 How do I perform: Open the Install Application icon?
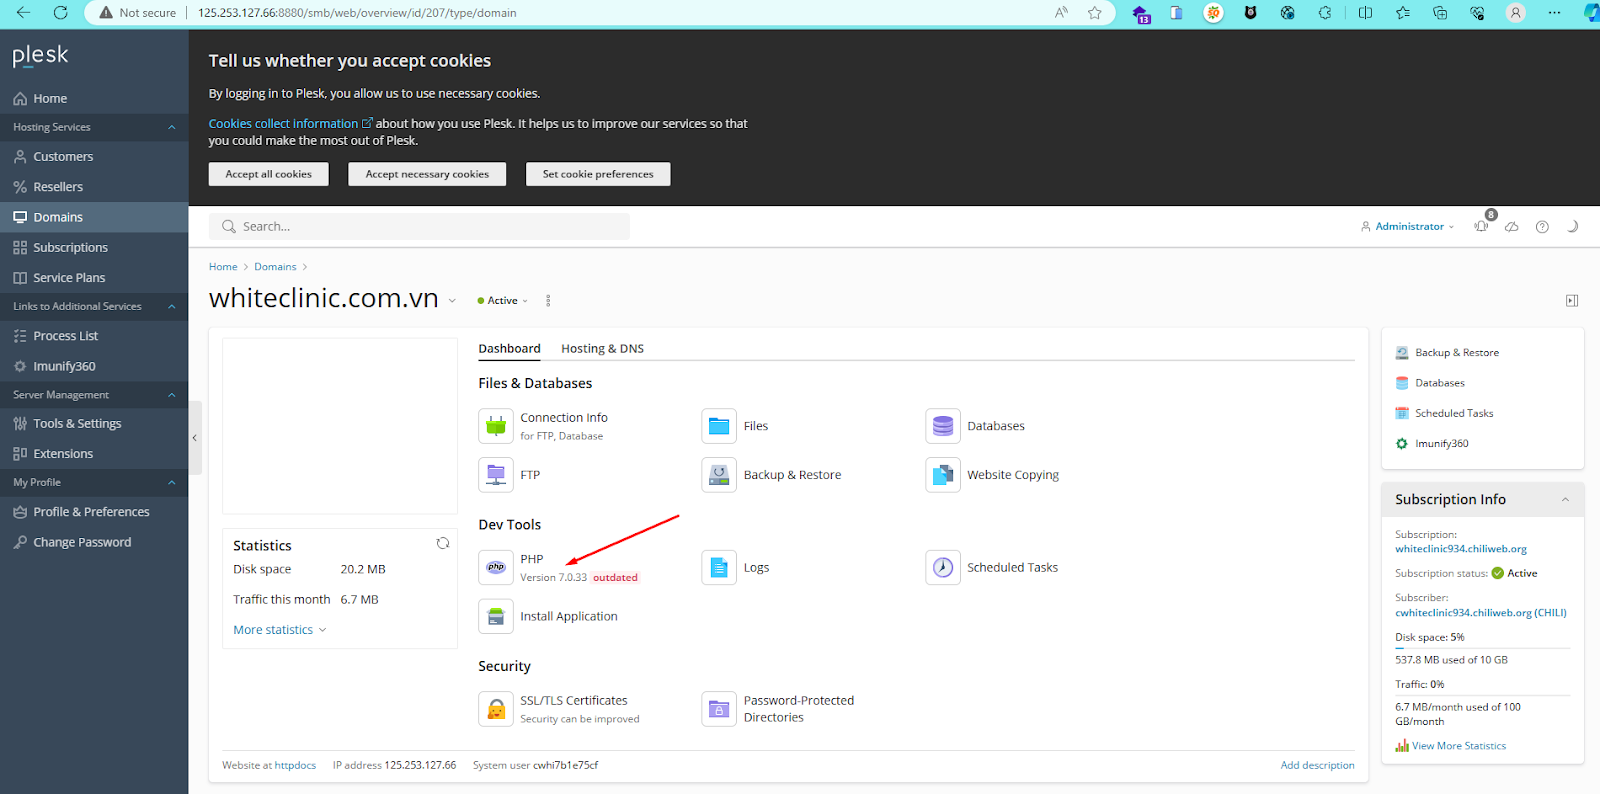[x=496, y=616]
